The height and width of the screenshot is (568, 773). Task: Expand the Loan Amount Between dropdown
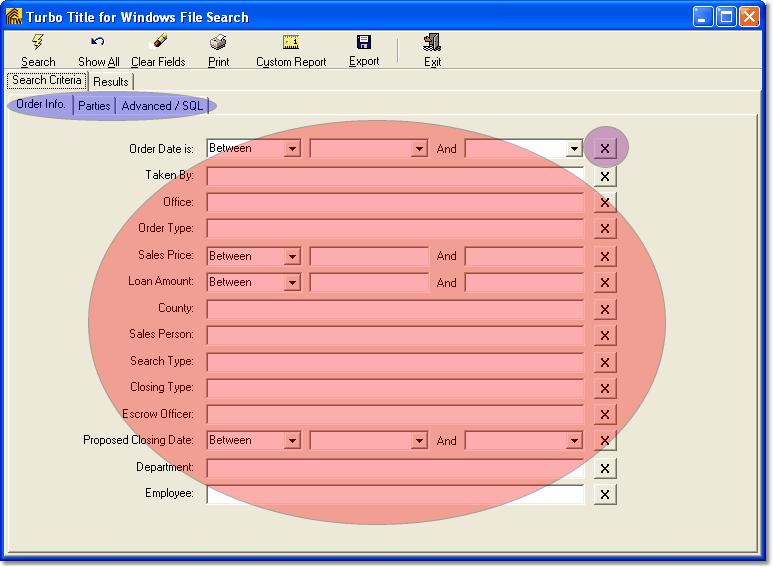point(292,283)
